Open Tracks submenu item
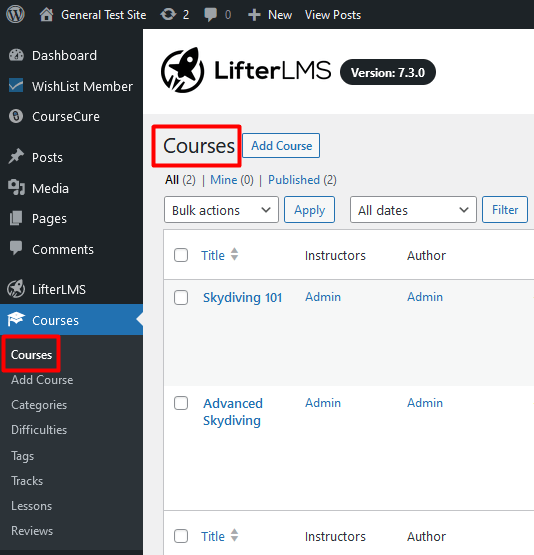The image size is (534, 555). 27,481
